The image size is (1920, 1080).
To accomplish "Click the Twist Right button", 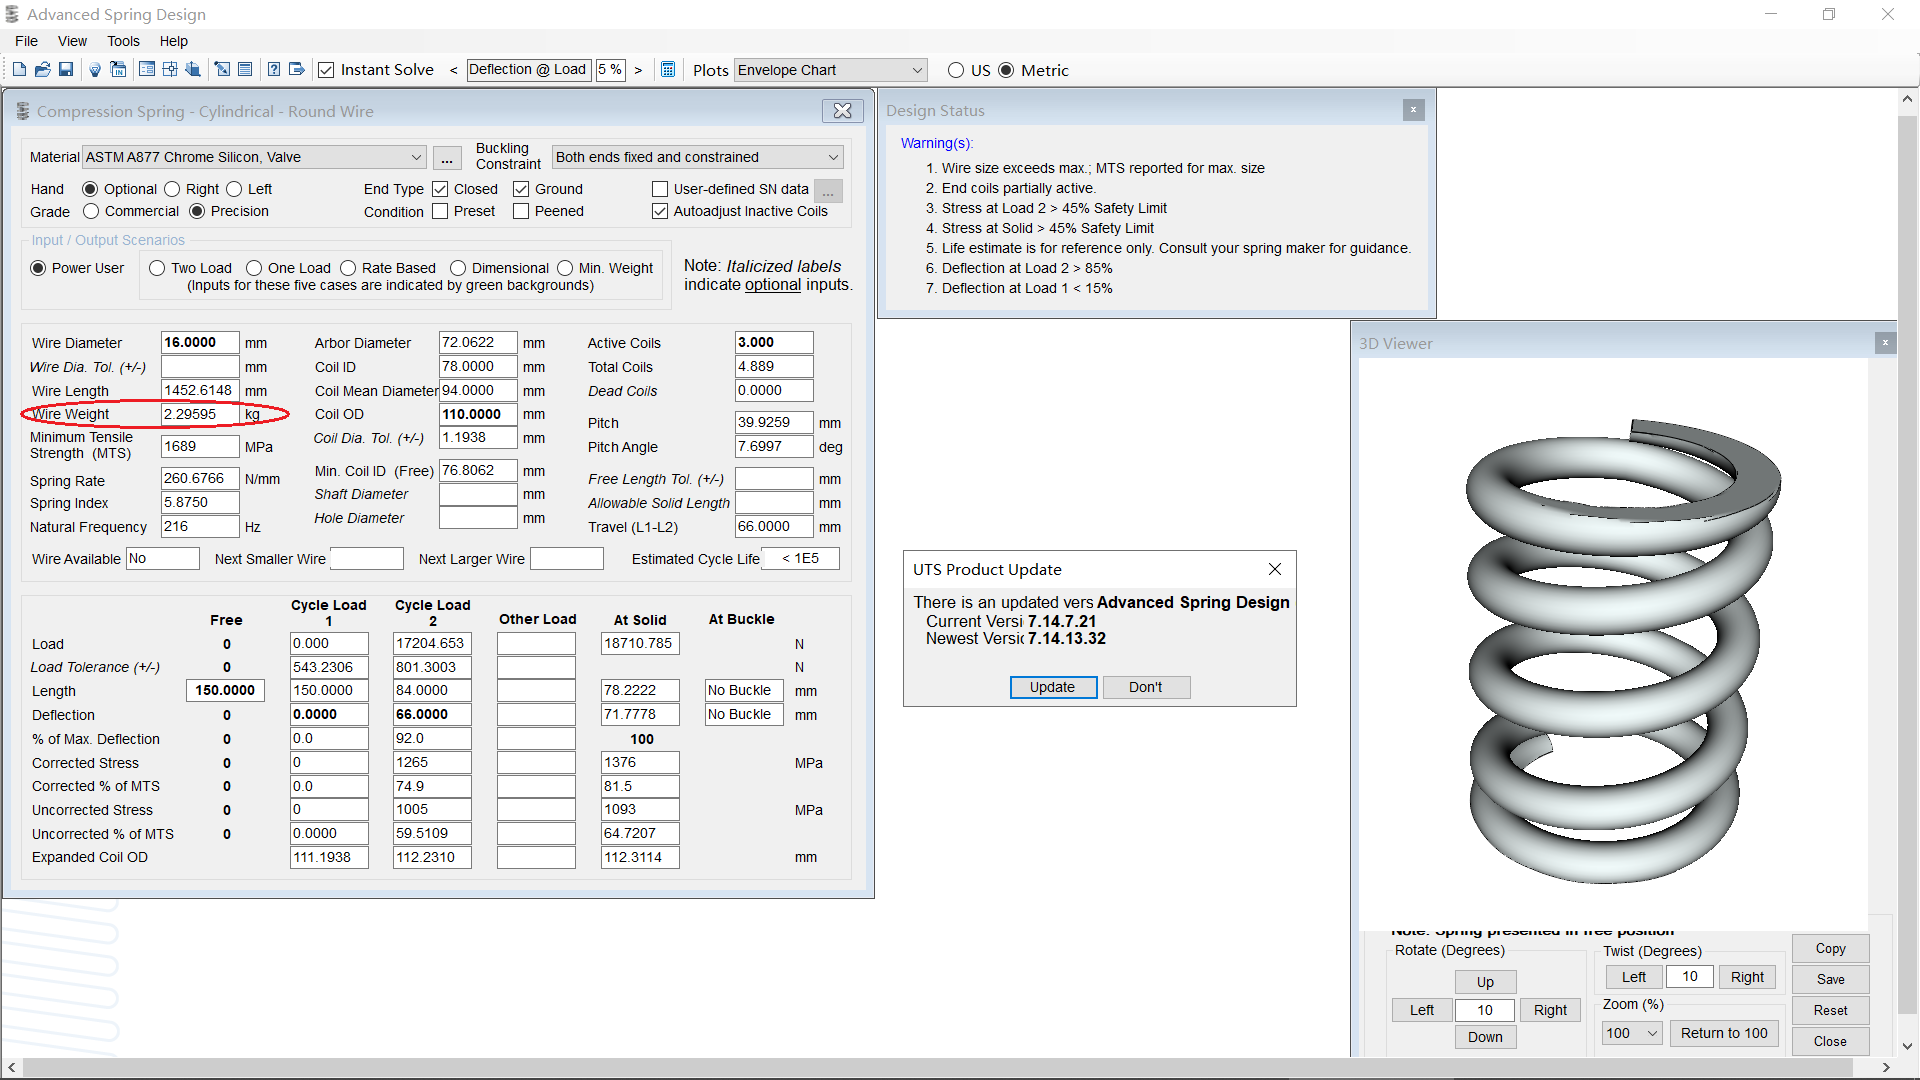I will 1747,977.
